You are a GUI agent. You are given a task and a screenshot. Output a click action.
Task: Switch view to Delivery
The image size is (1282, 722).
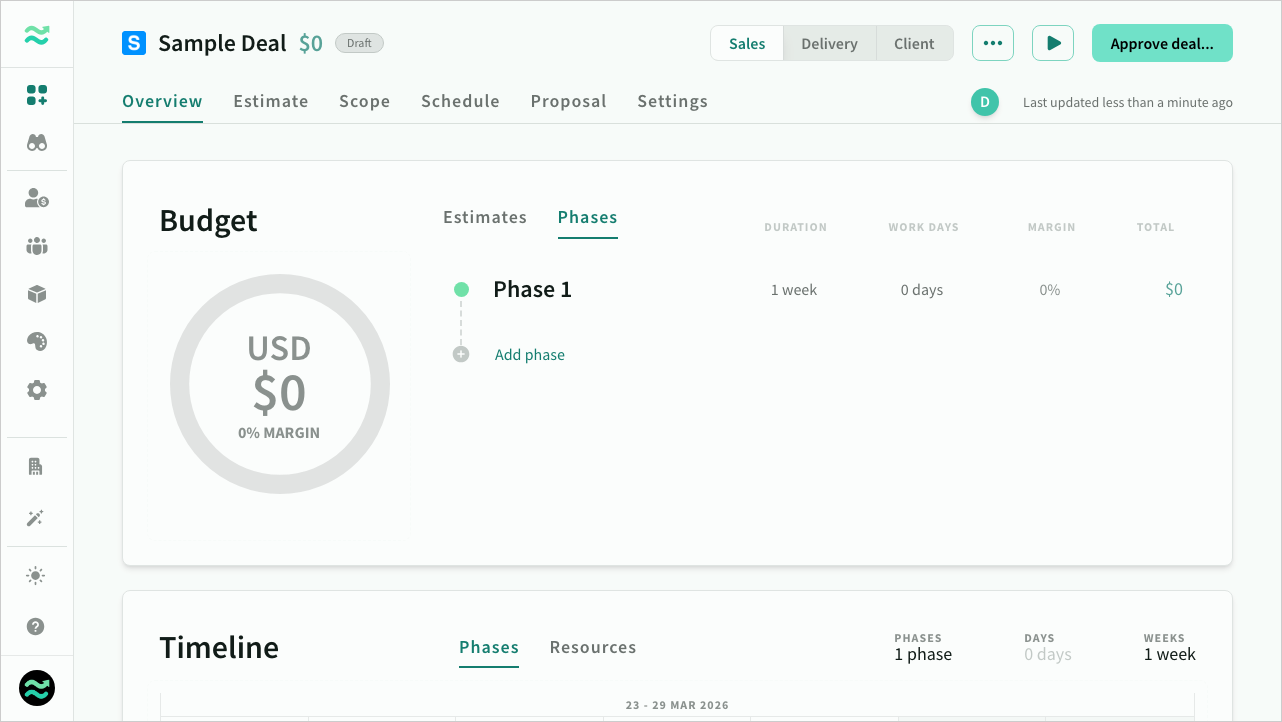click(x=829, y=44)
